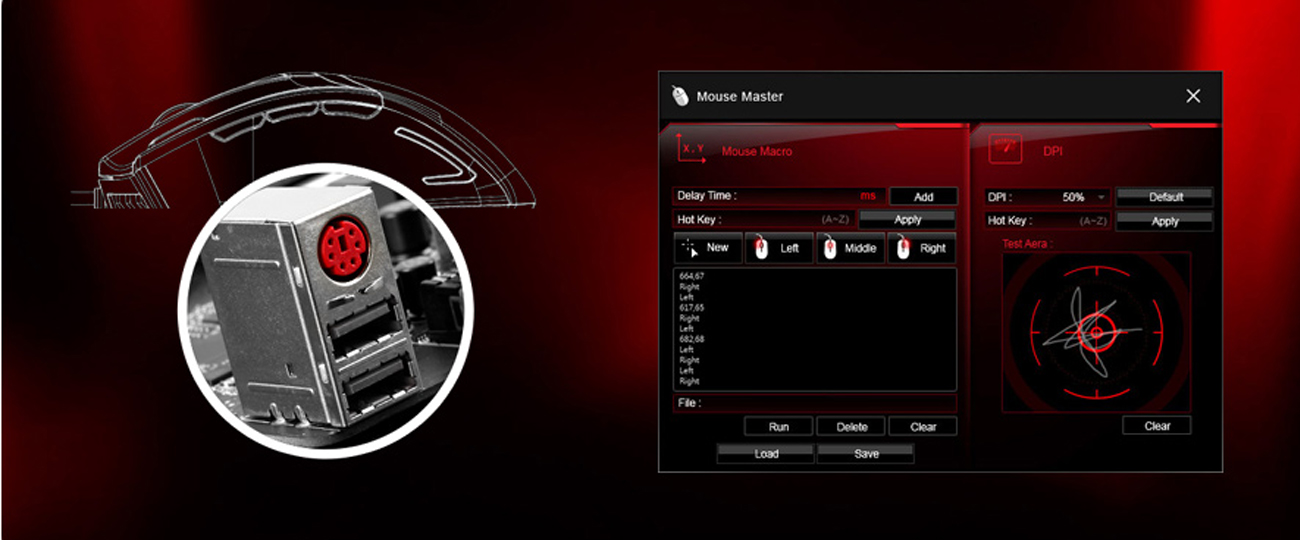
Task: Click inside the Test Aera crosshair target
Action: (1096, 332)
